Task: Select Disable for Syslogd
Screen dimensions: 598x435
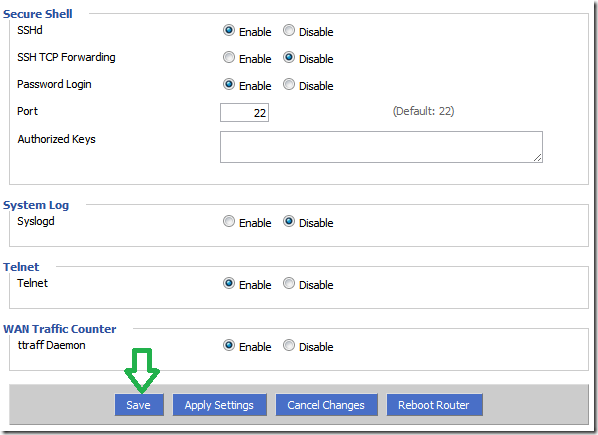Action: 289,221
